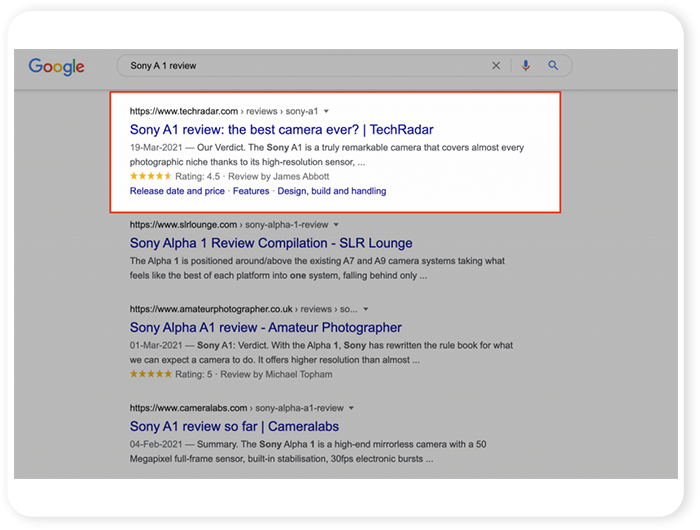Submit search using the magnifier icon
700x530 pixels.
[553, 66]
